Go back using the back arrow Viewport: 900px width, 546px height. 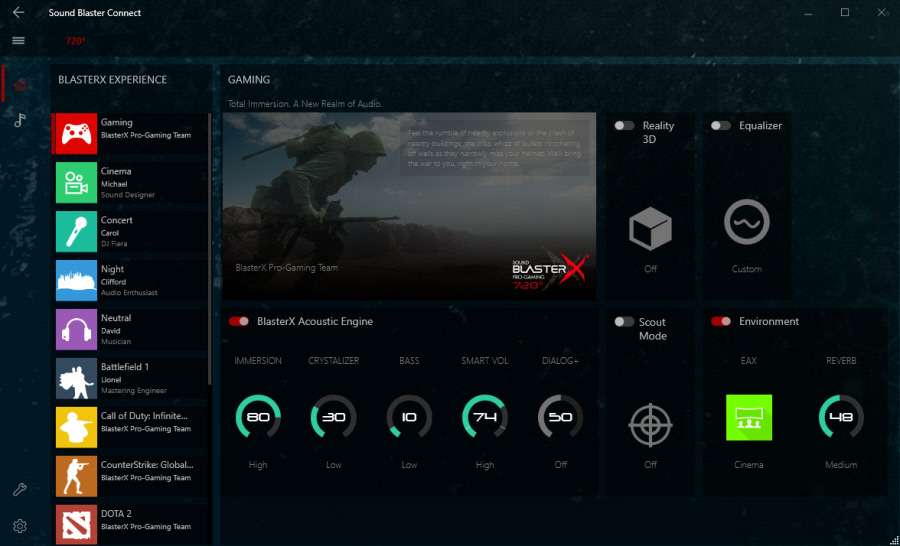[18, 13]
